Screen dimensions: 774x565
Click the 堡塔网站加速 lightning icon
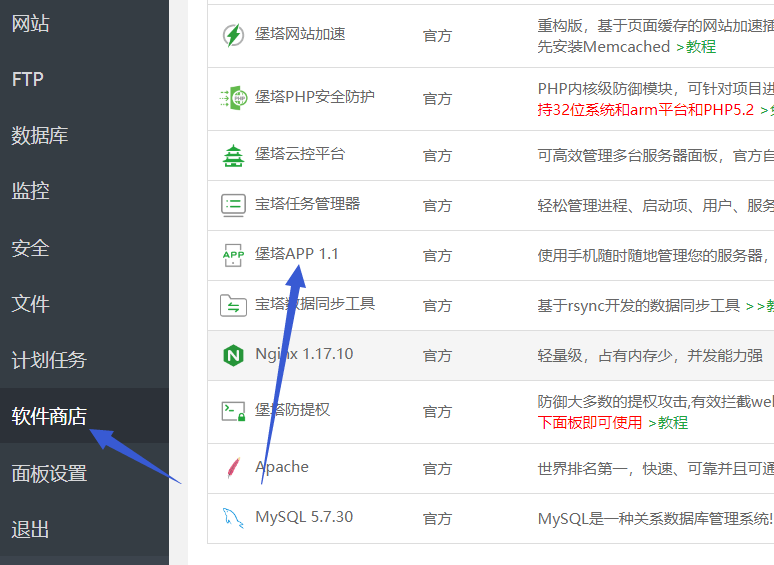pyautogui.click(x=233, y=35)
